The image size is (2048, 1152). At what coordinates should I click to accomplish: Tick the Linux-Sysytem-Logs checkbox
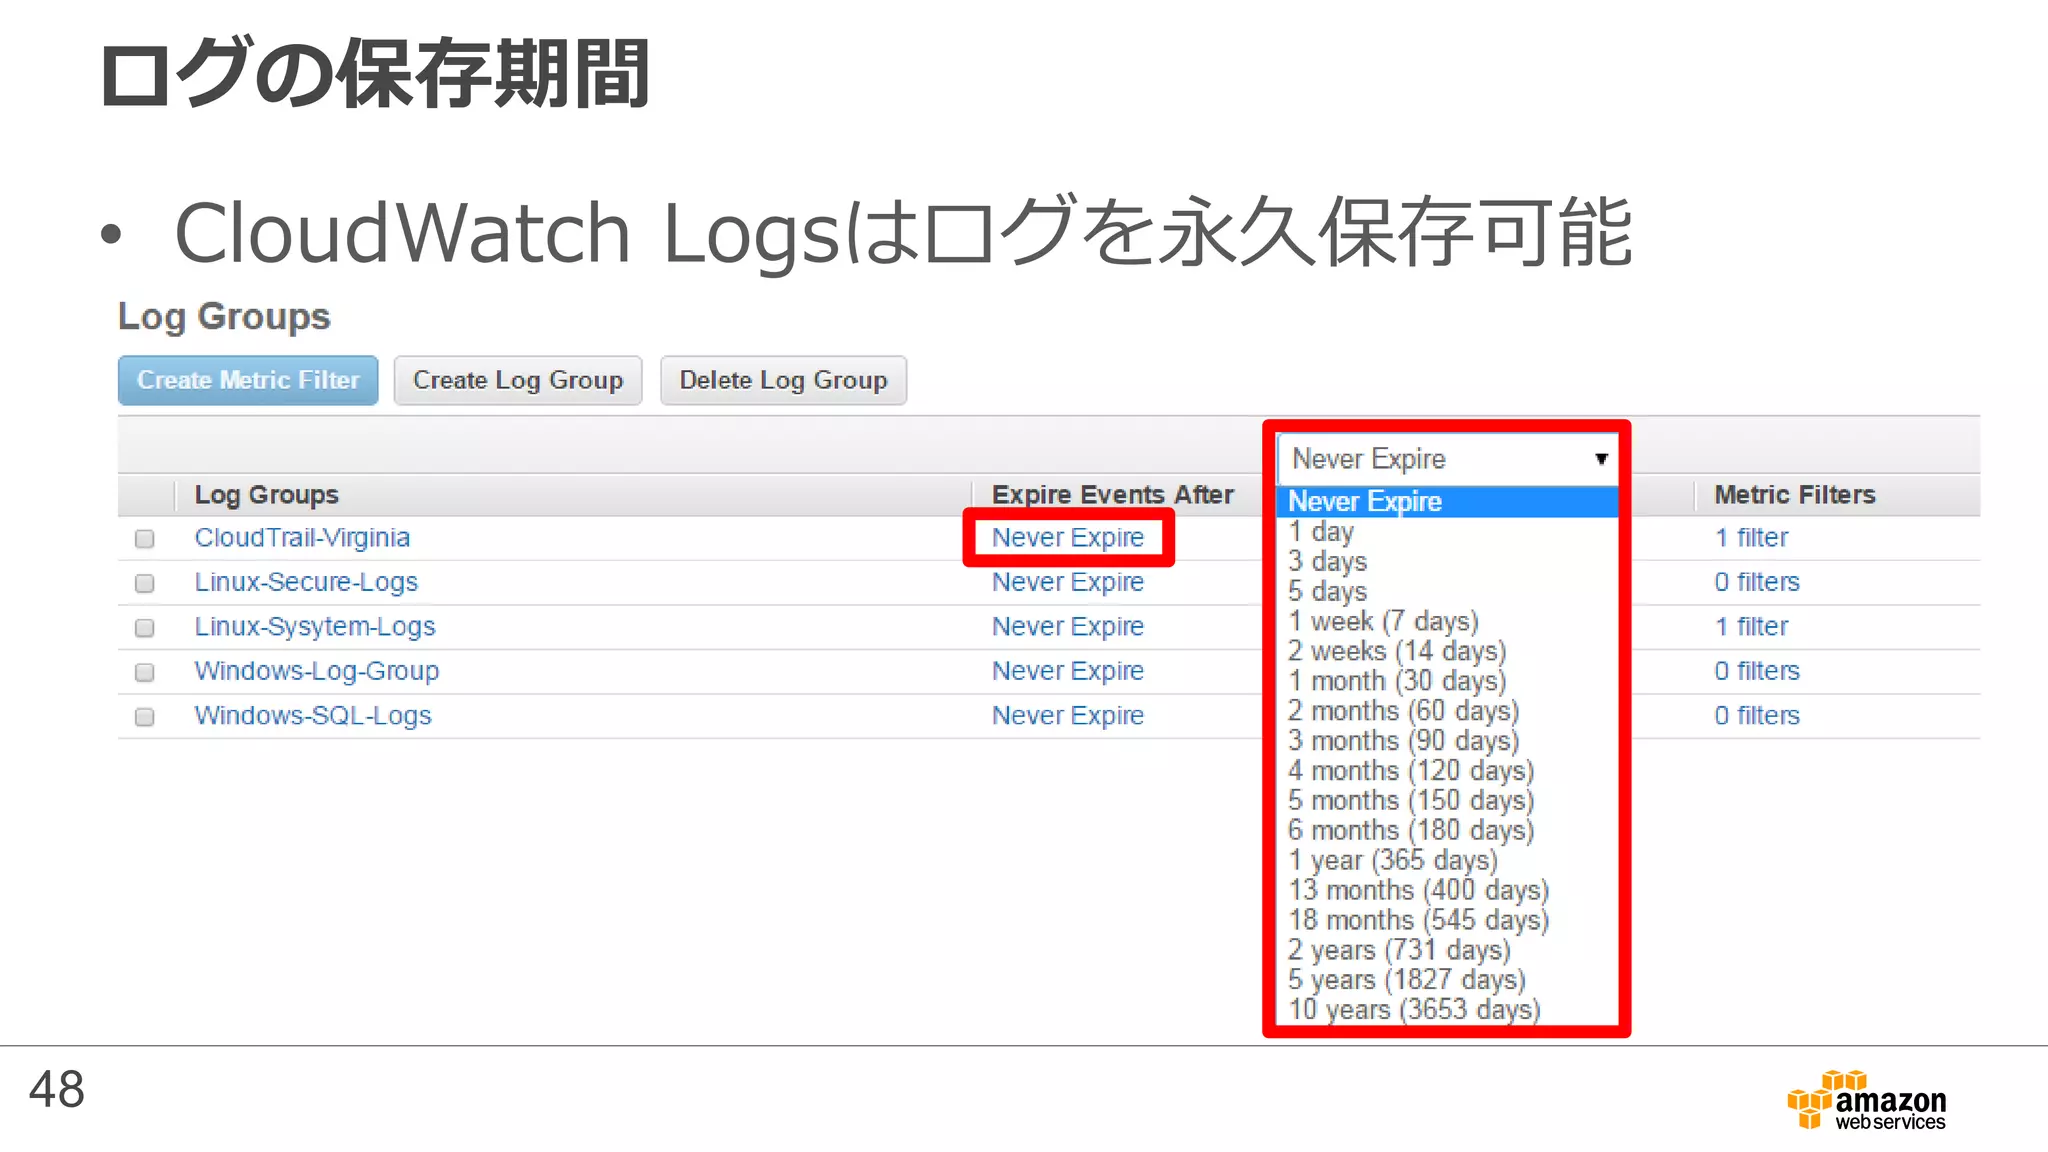pos(145,628)
